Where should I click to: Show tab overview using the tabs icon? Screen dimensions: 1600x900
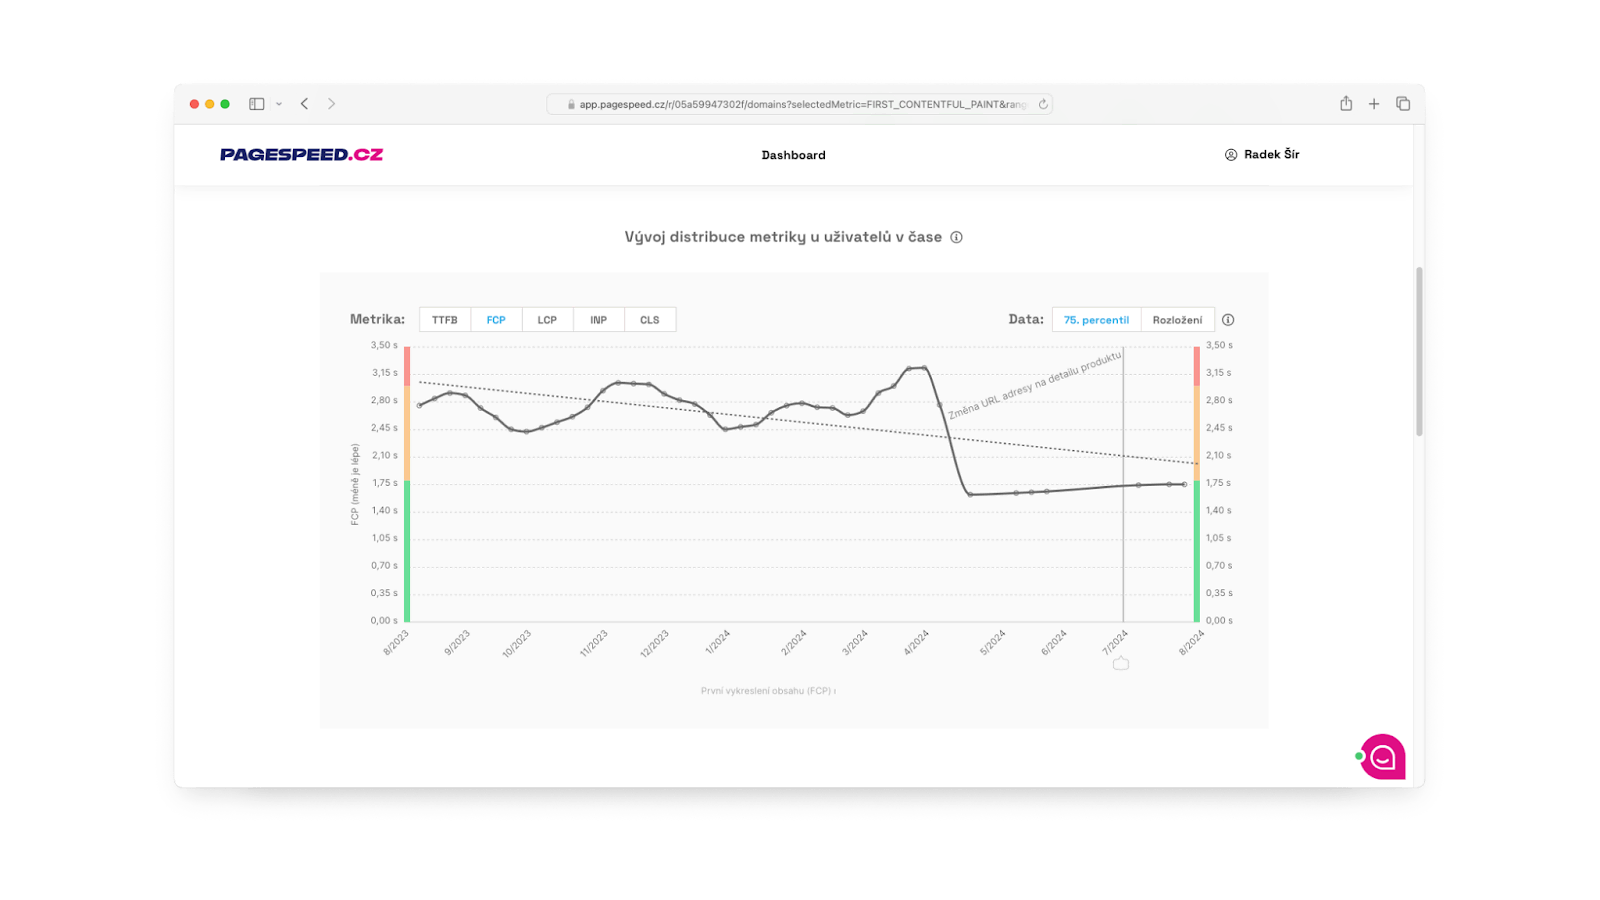click(x=1402, y=103)
